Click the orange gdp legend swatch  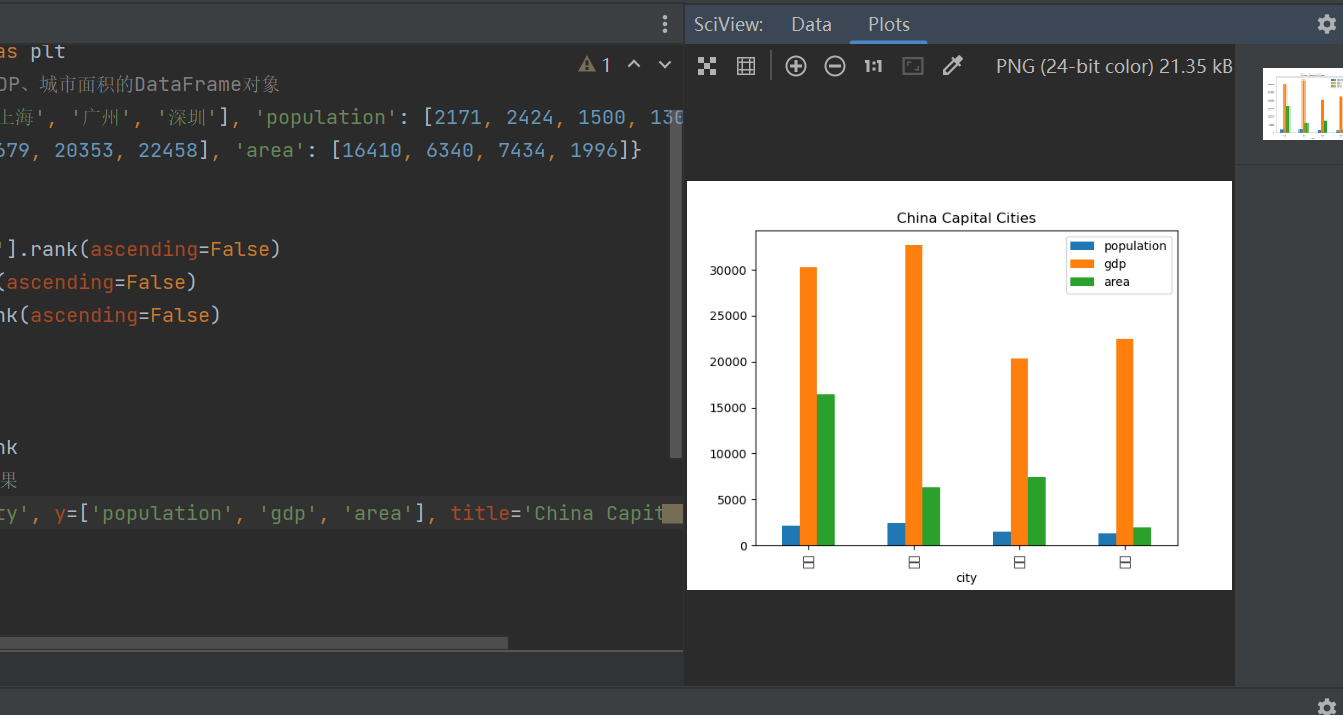tap(1082, 264)
